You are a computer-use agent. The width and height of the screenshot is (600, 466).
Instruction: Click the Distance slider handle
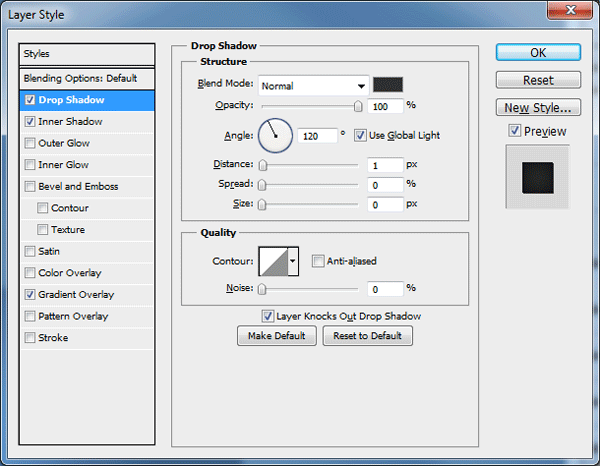262,165
